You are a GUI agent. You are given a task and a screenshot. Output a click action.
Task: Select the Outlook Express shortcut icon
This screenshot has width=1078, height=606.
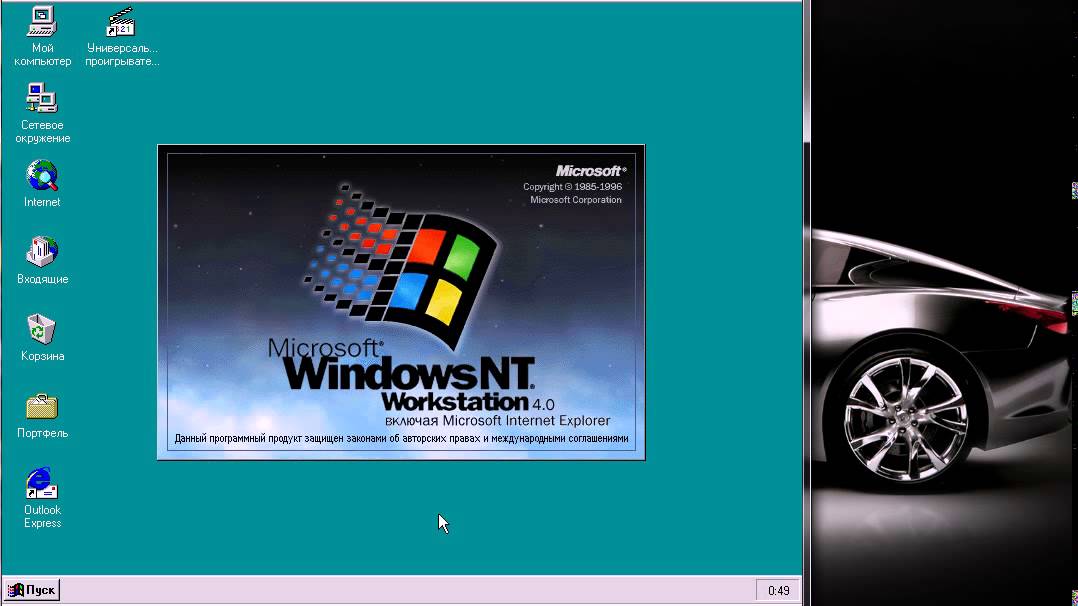42,483
